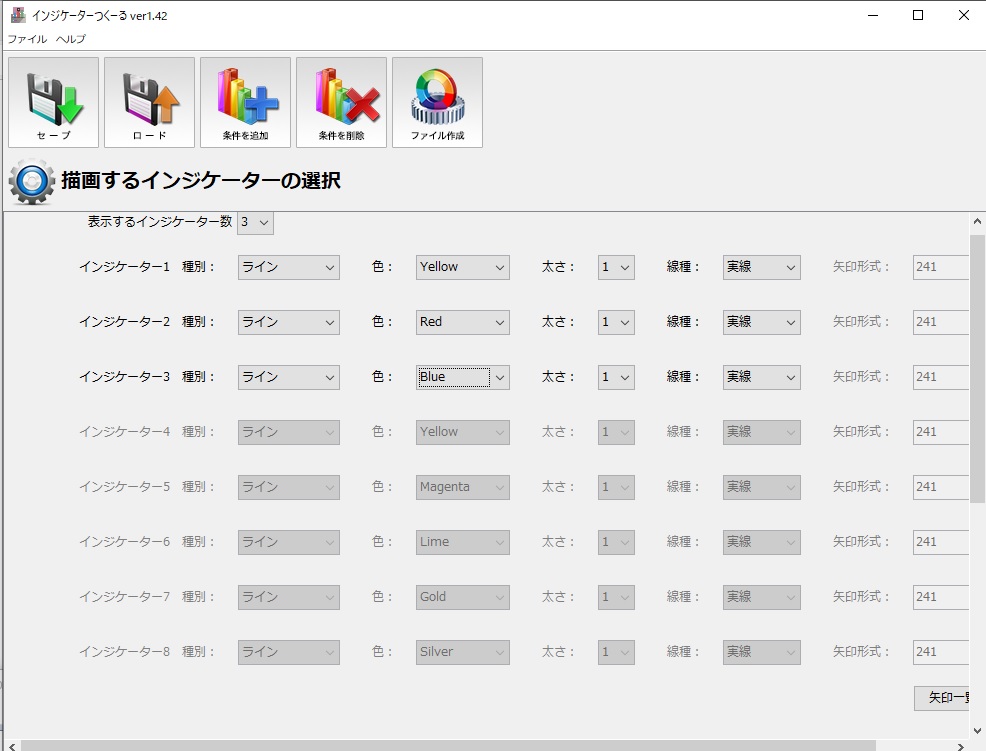This screenshot has width=986, height=751.
Task: Click the 条件を追加 (Add condition) icon
Action: coord(245,102)
